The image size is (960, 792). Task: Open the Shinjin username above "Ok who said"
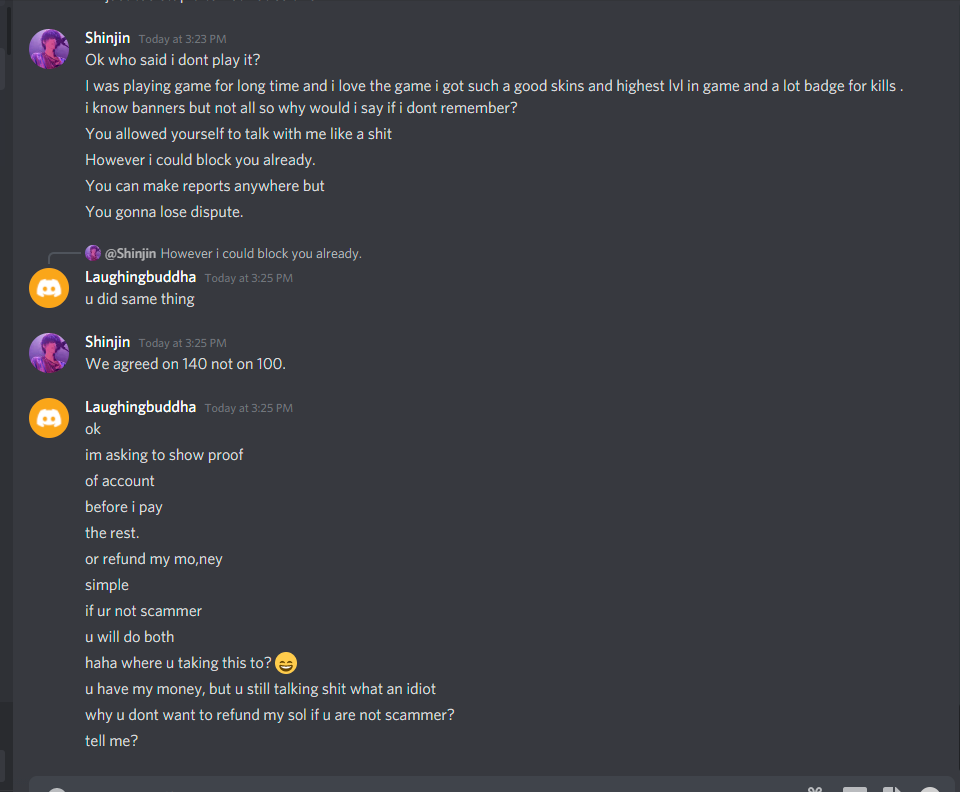point(108,38)
